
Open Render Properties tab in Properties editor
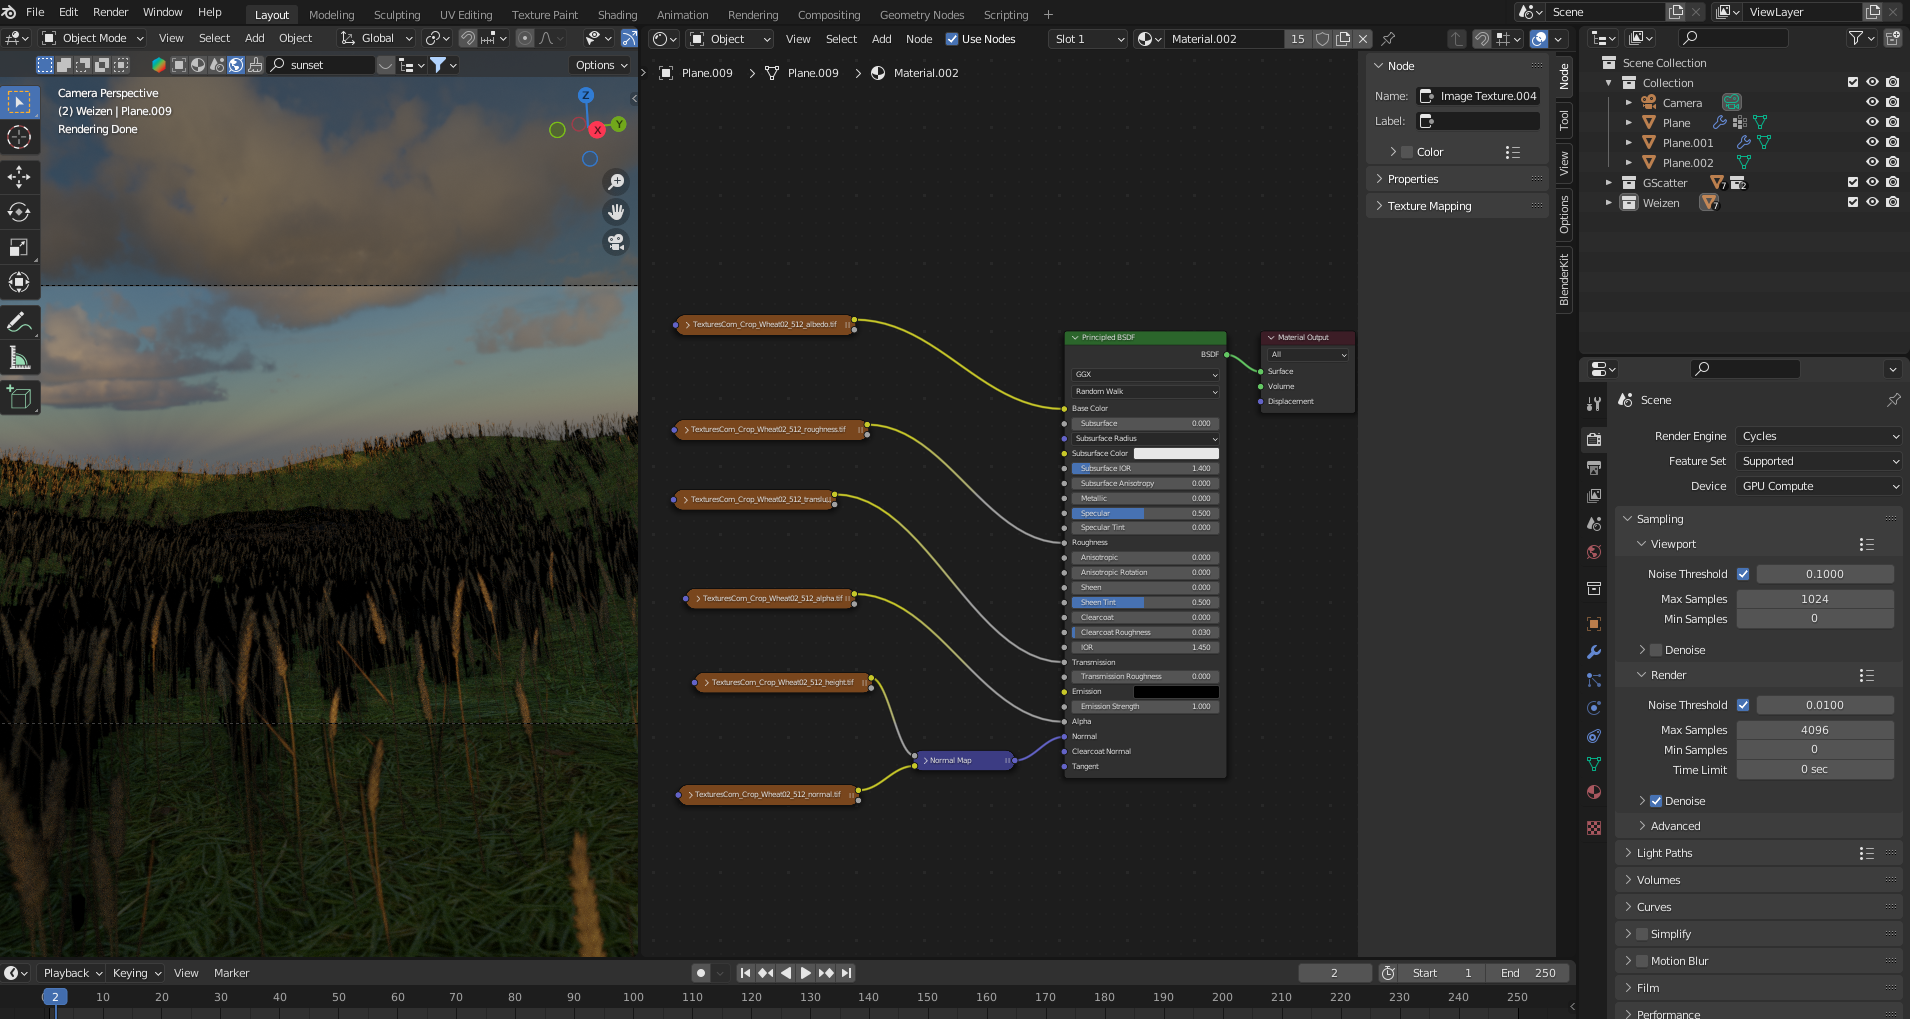point(1594,439)
